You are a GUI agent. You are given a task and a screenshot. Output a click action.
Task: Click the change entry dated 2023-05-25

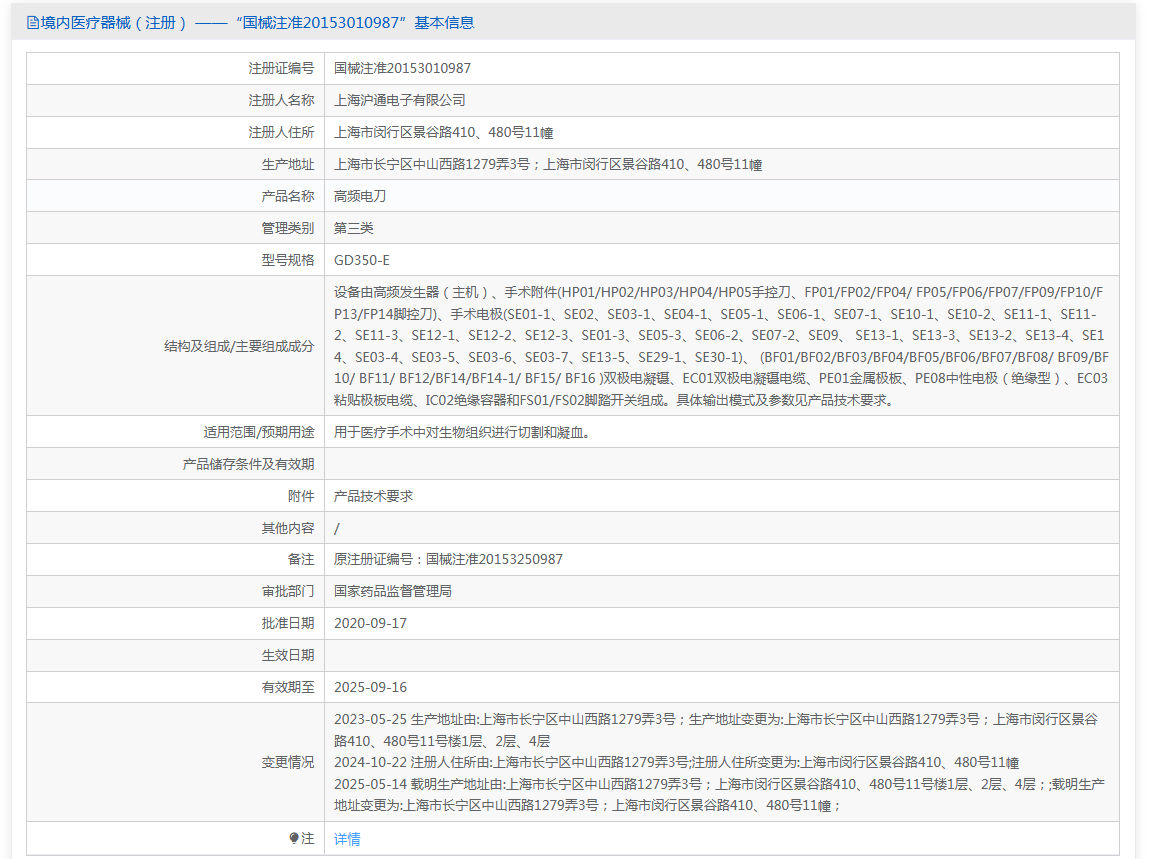tap(716, 730)
